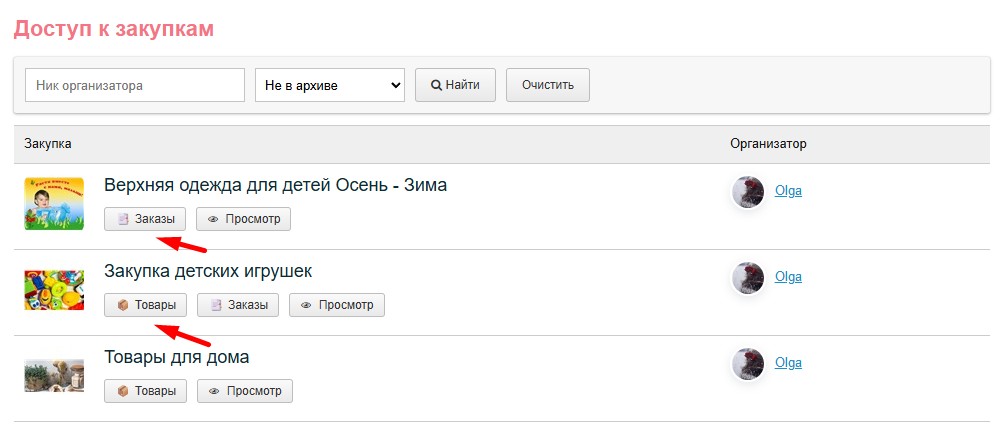Open Товары for Закупка детских игрушек
1002x424 pixels.
[x=145, y=305]
